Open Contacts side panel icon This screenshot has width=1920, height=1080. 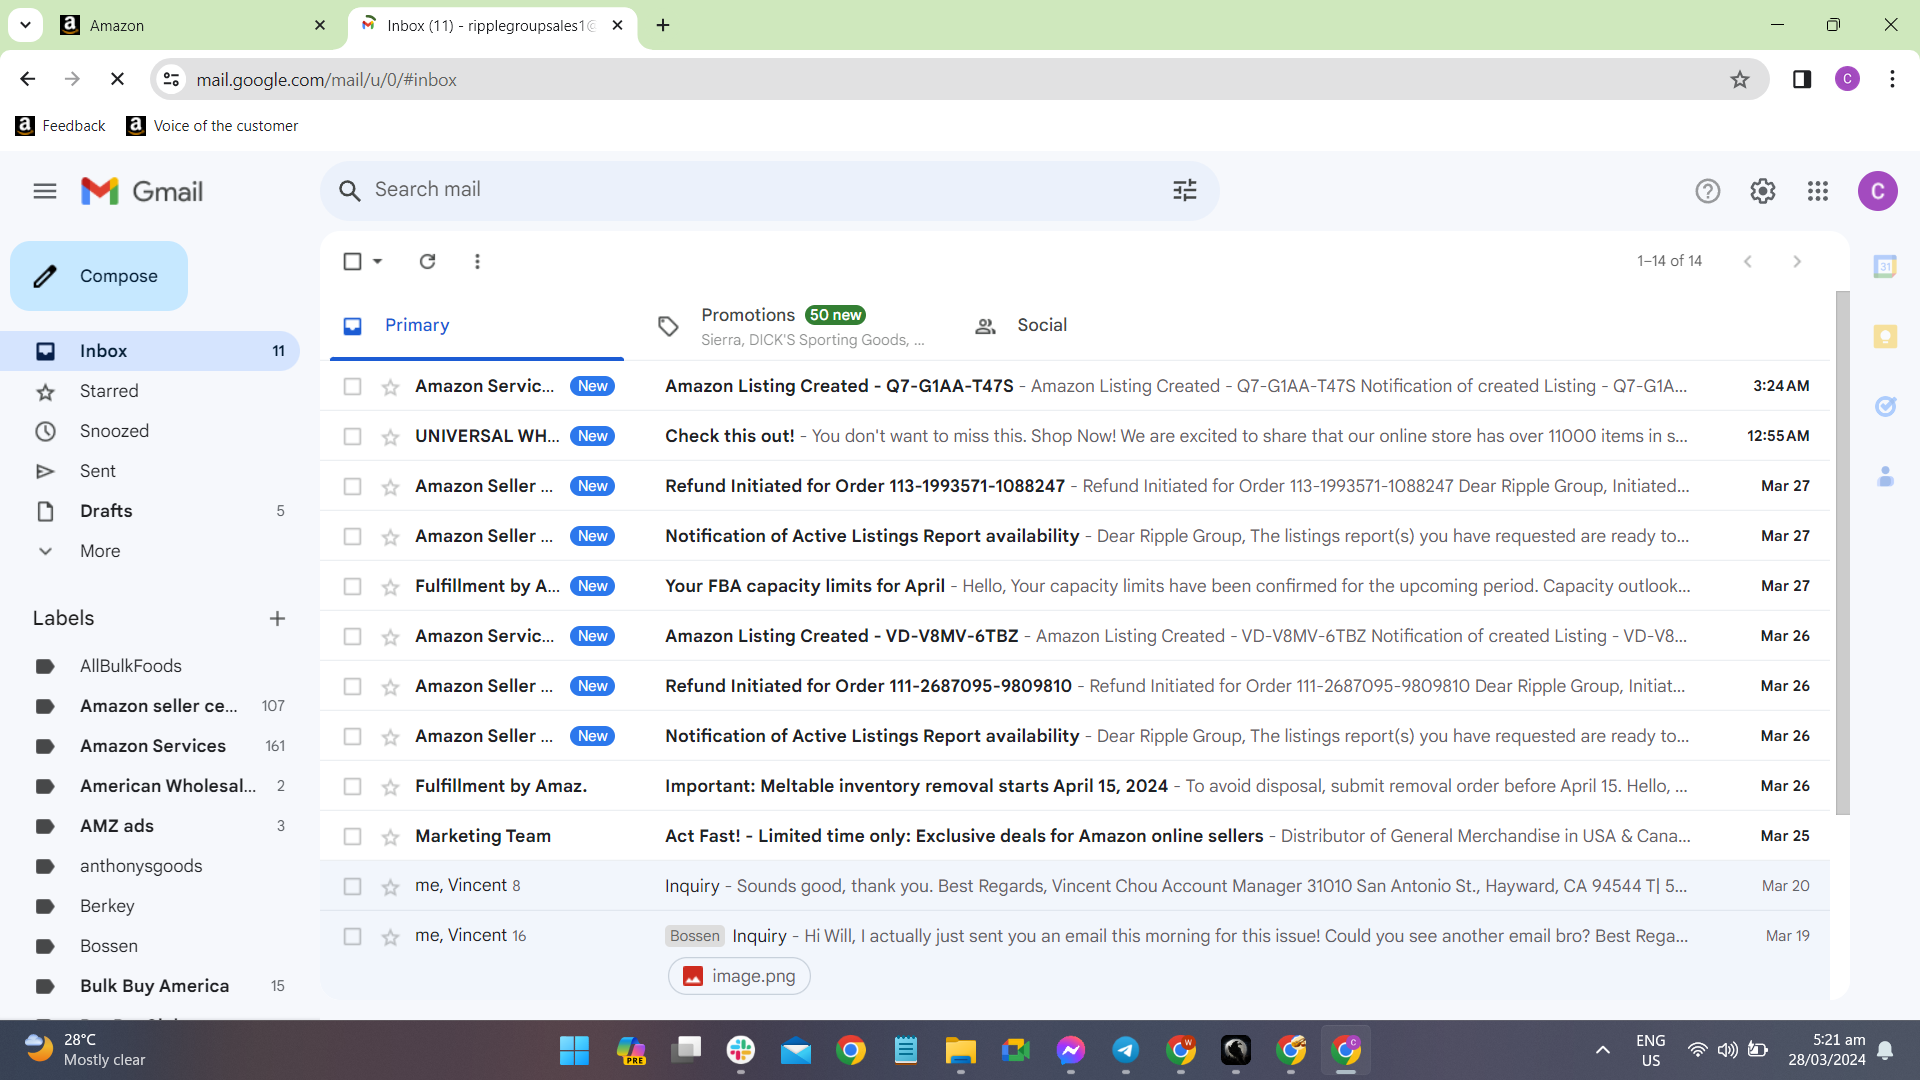coord(1885,476)
